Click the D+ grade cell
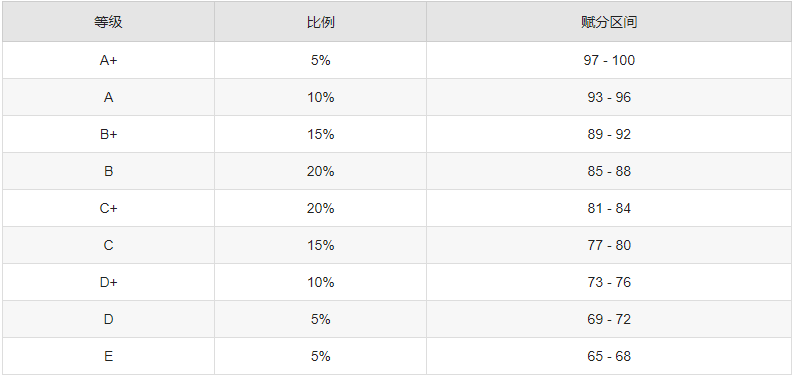 coord(108,282)
